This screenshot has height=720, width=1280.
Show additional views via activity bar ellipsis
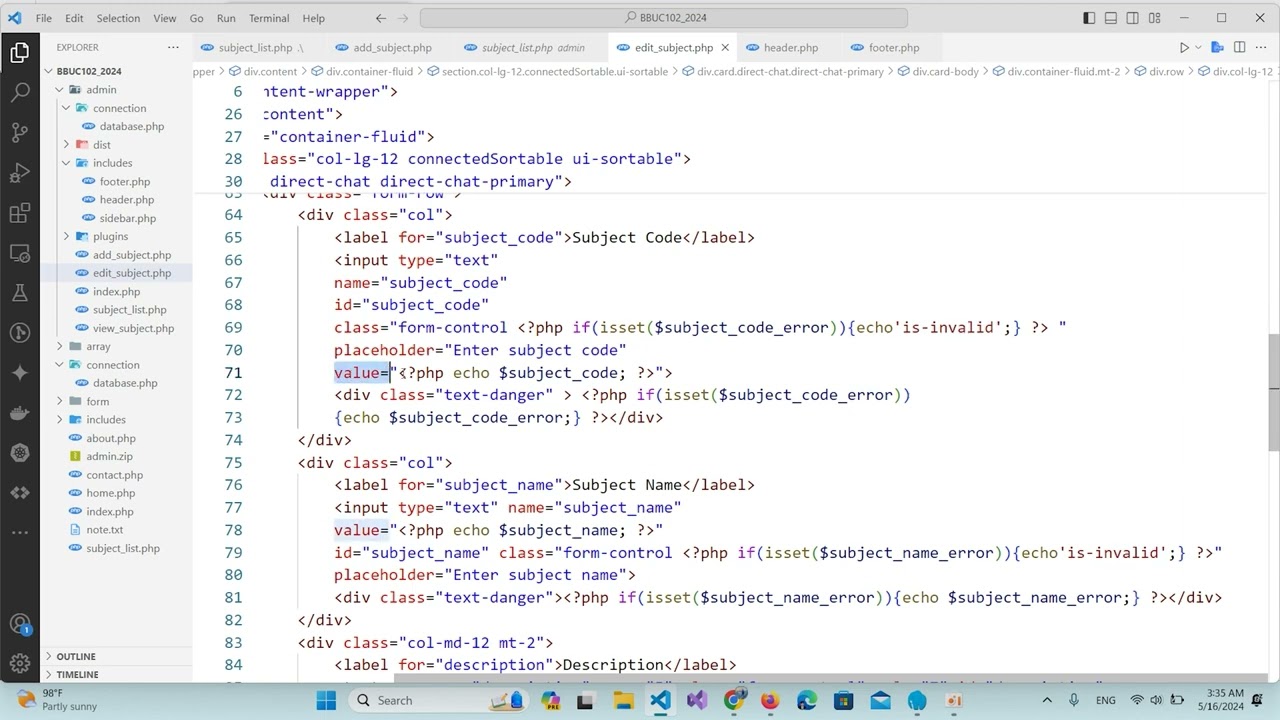[x=19, y=533]
